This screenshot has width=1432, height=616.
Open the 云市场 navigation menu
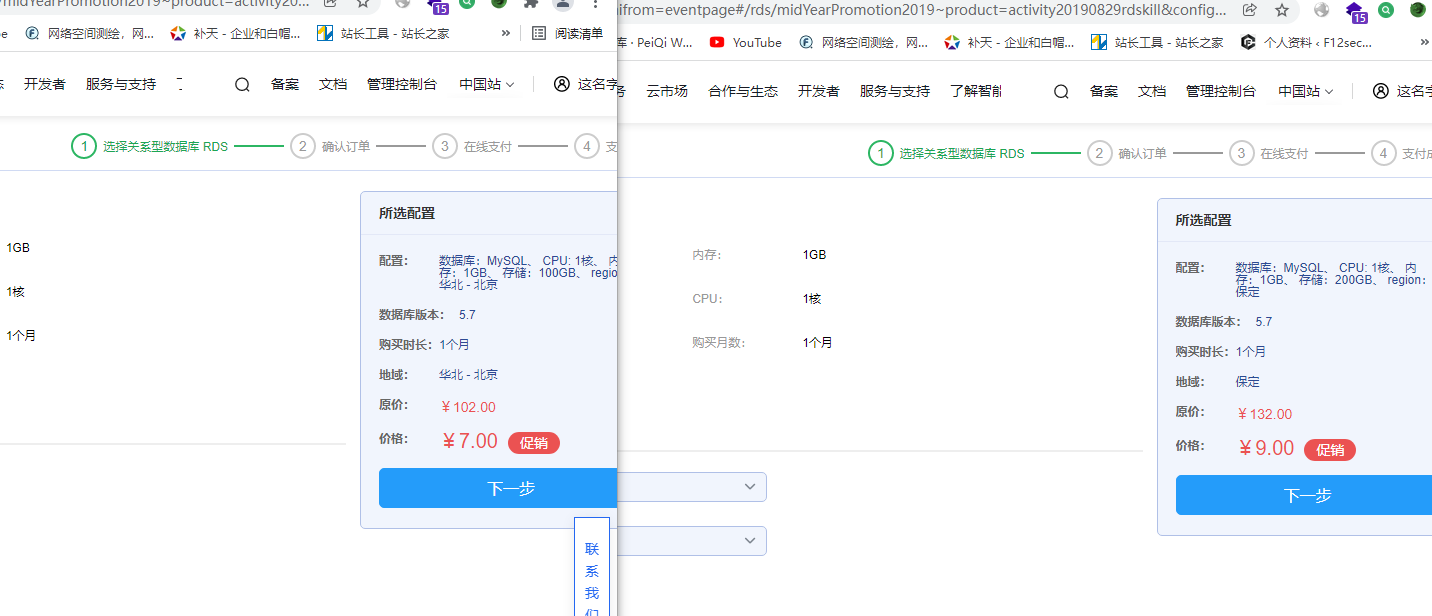[x=667, y=91]
